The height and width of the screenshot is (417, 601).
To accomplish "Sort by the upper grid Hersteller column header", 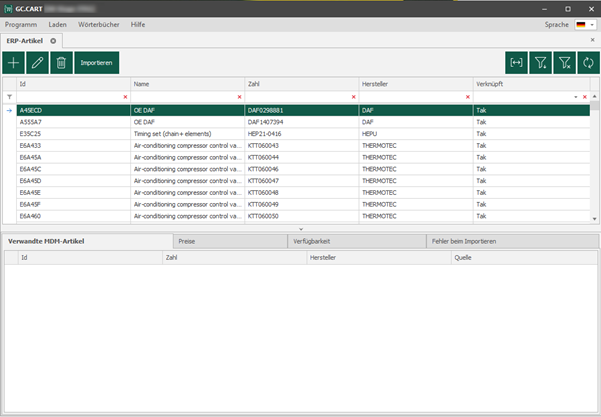I will 416,84.
